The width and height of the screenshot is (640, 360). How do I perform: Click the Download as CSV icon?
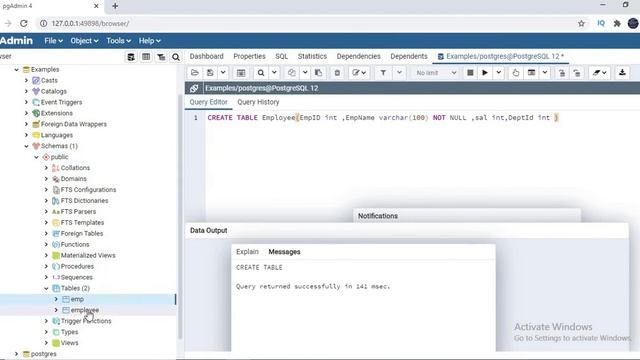[622, 73]
